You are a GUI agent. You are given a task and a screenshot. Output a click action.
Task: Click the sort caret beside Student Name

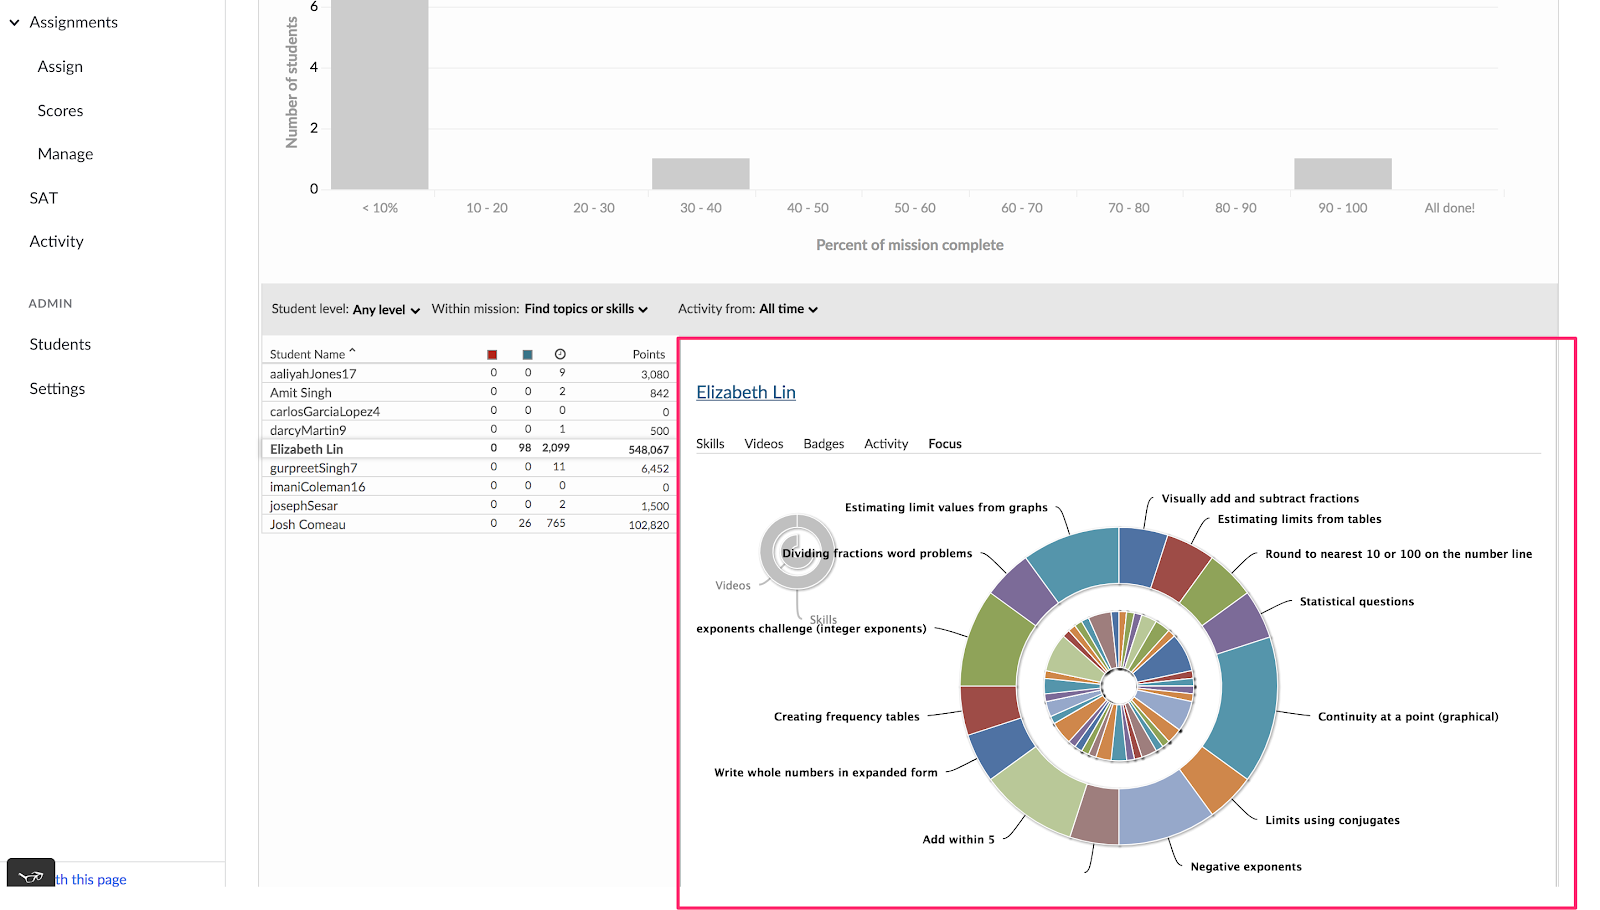point(352,351)
